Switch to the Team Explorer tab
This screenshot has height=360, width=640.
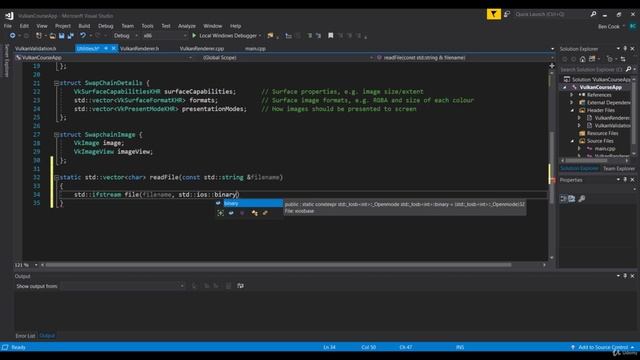pyautogui.click(x=619, y=169)
